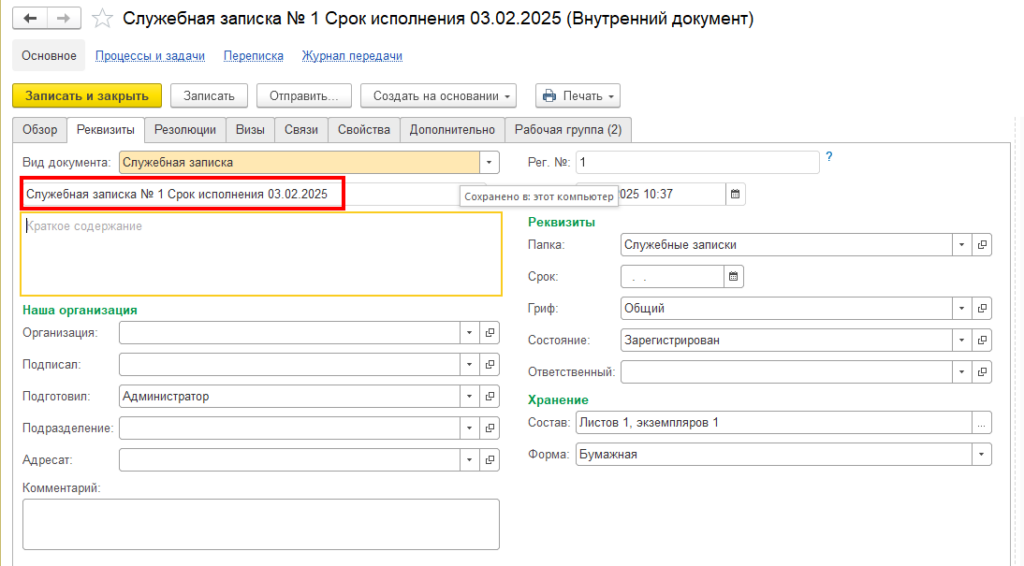Switch to Обзор tab
The image size is (1024, 566).
tap(40, 130)
